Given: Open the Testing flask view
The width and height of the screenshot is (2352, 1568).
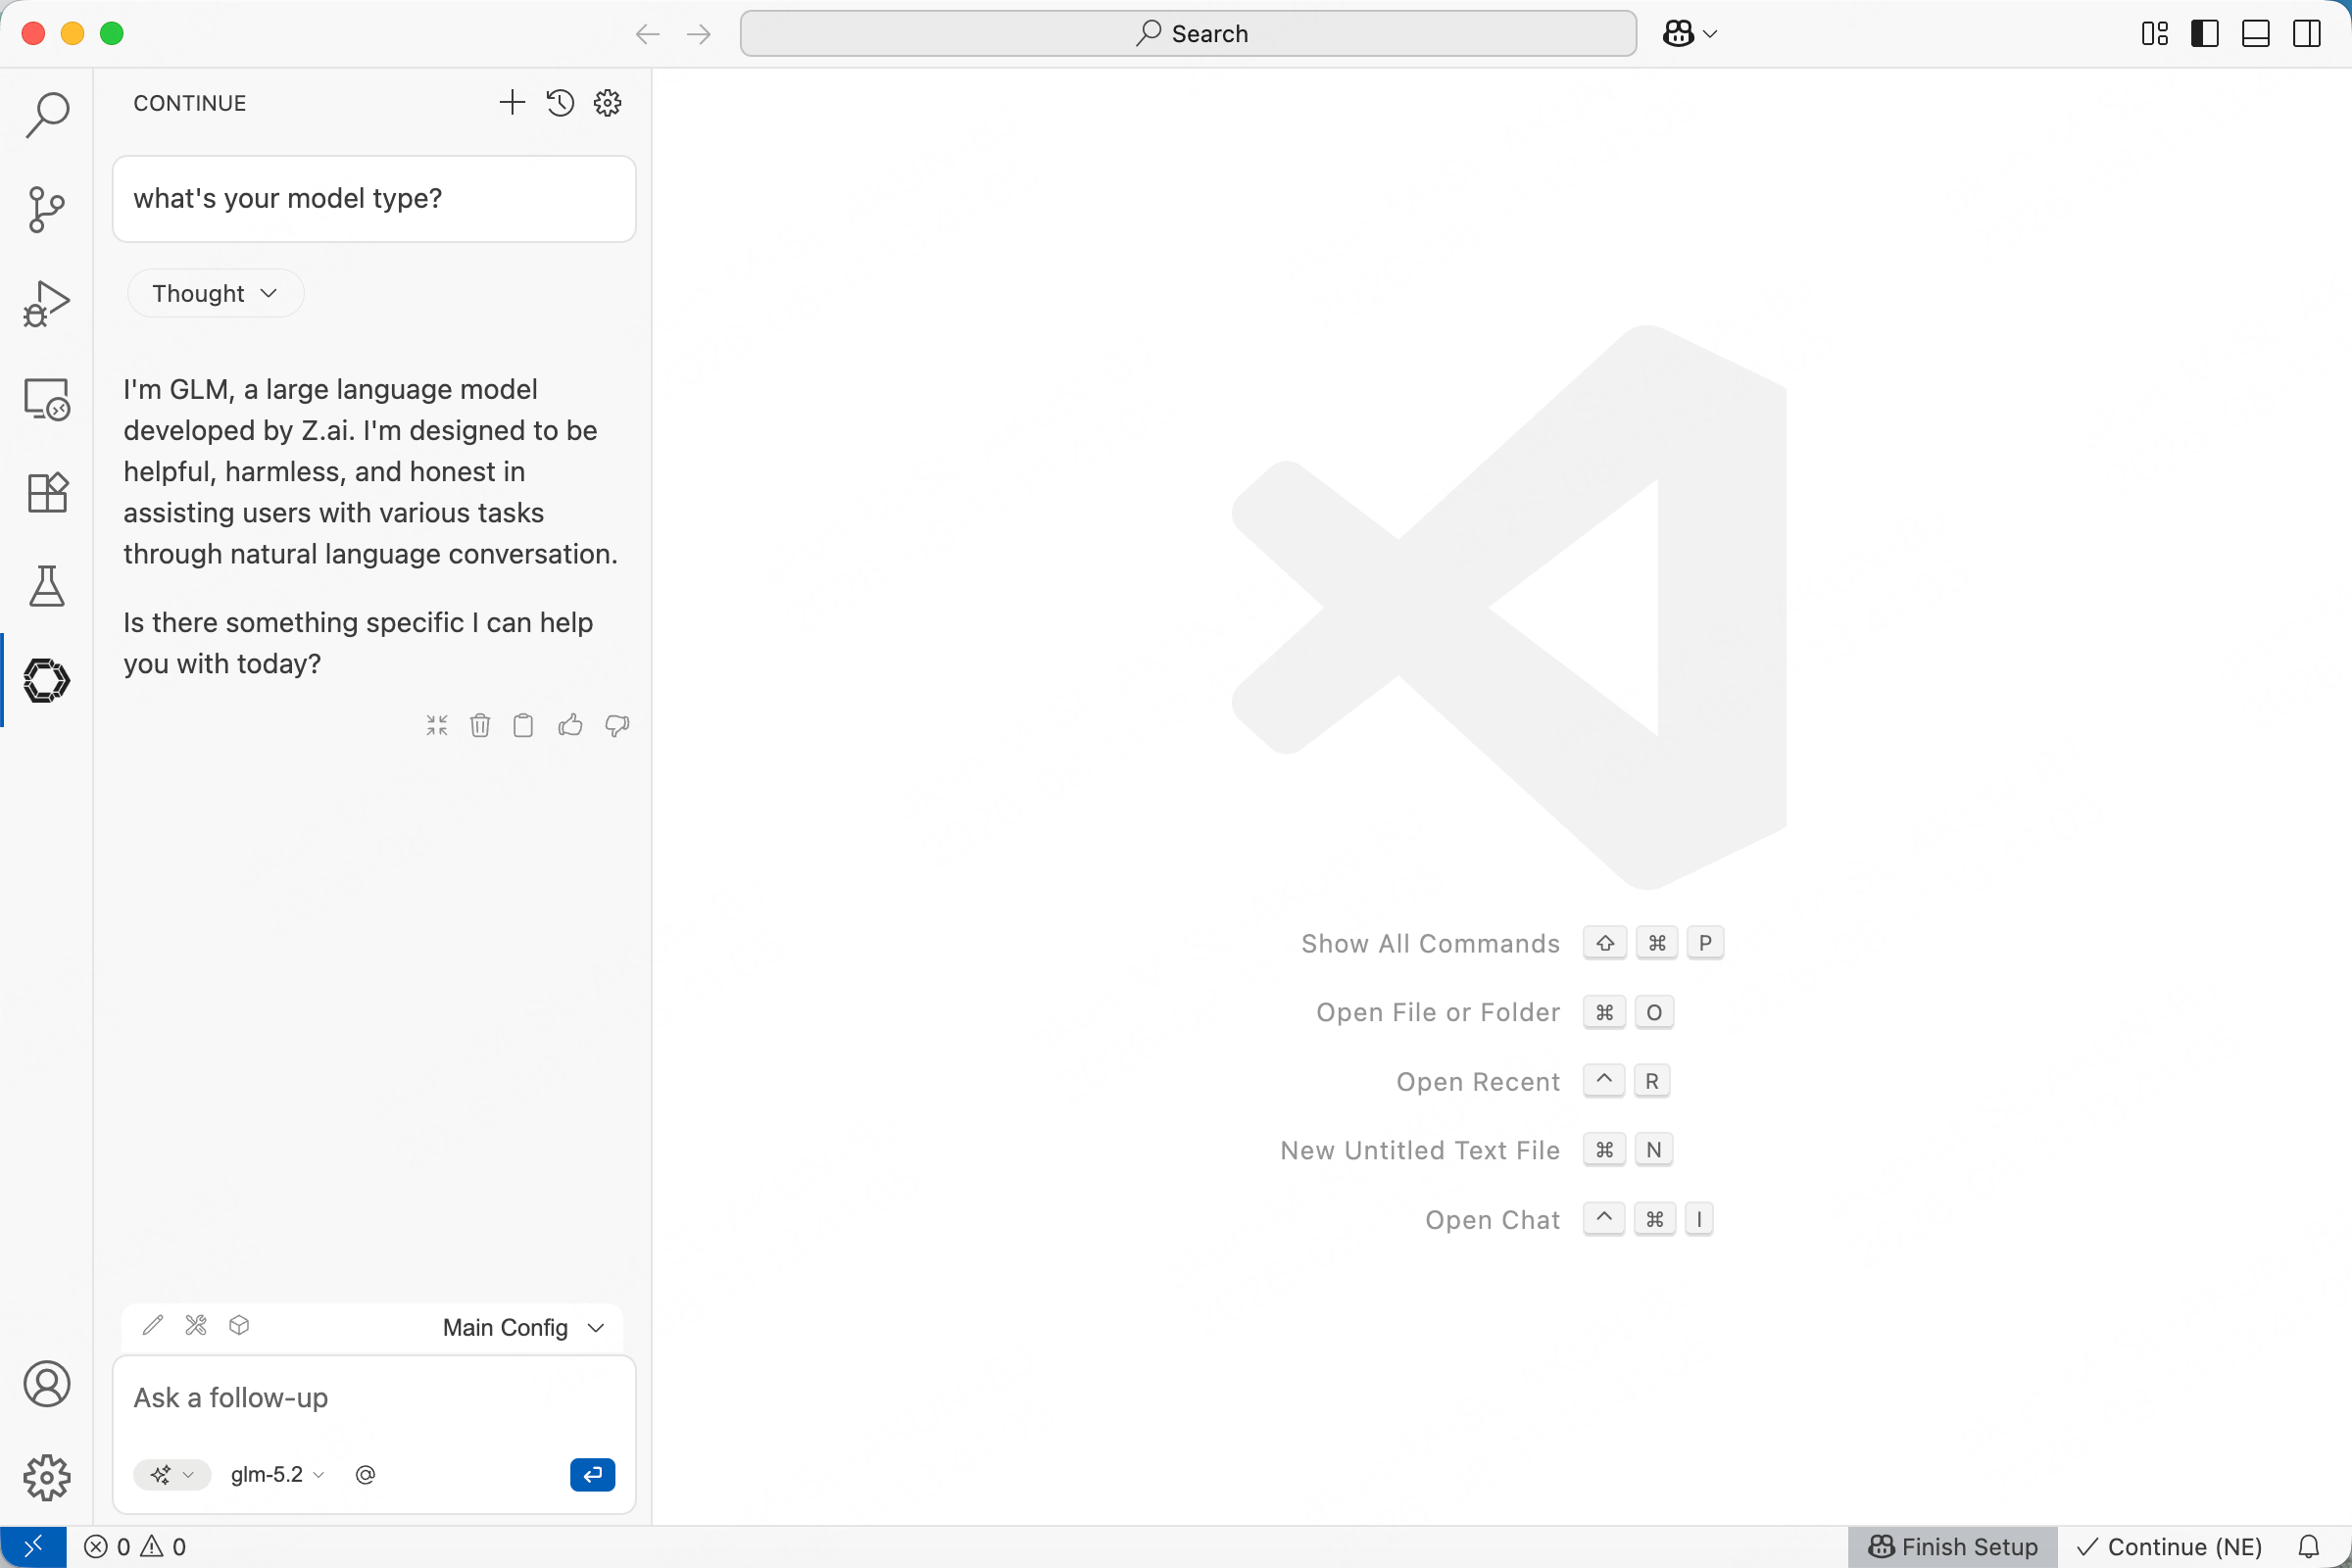Looking at the screenshot, I should (46, 586).
